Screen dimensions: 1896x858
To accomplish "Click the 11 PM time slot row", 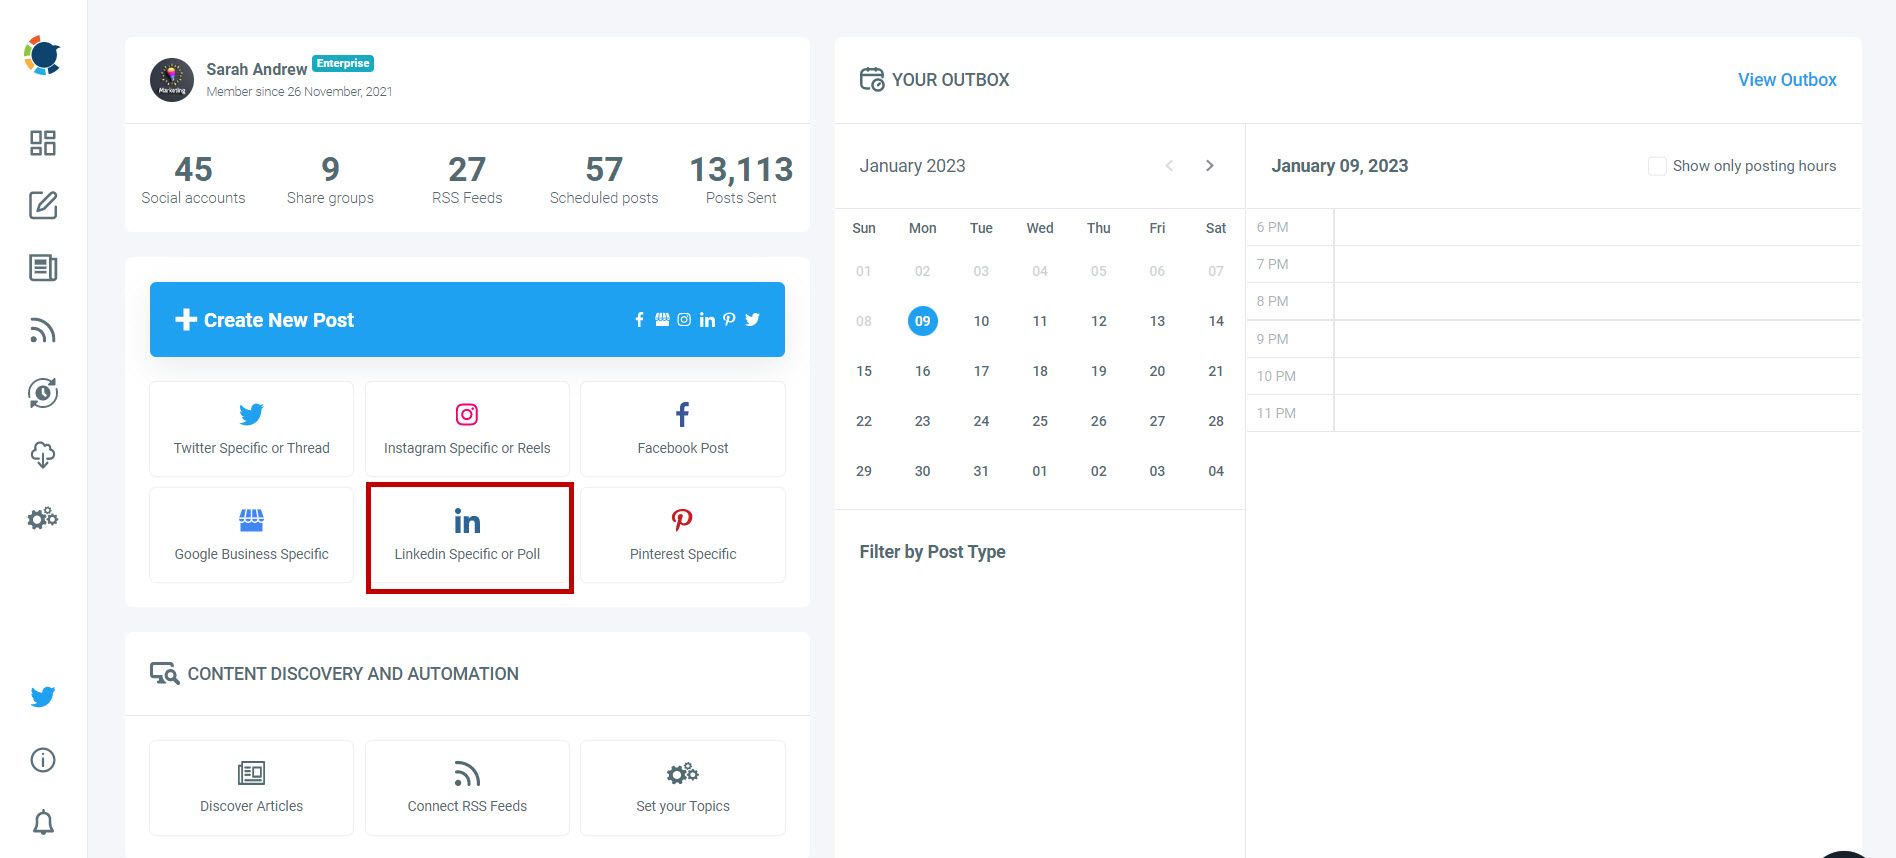I will click(1554, 413).
